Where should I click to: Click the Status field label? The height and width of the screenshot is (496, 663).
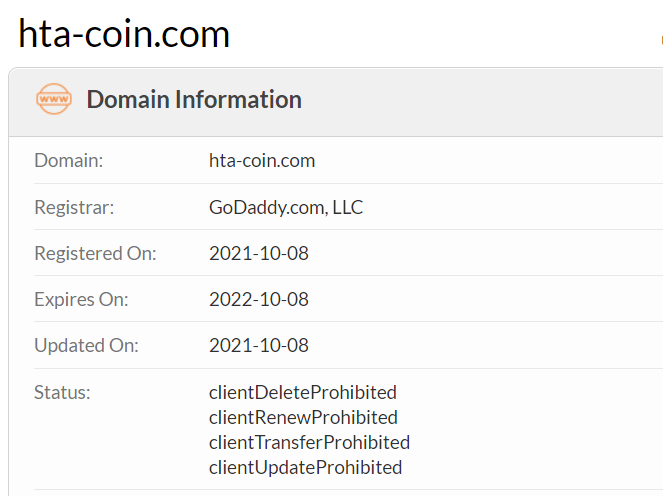pos(62,392)
